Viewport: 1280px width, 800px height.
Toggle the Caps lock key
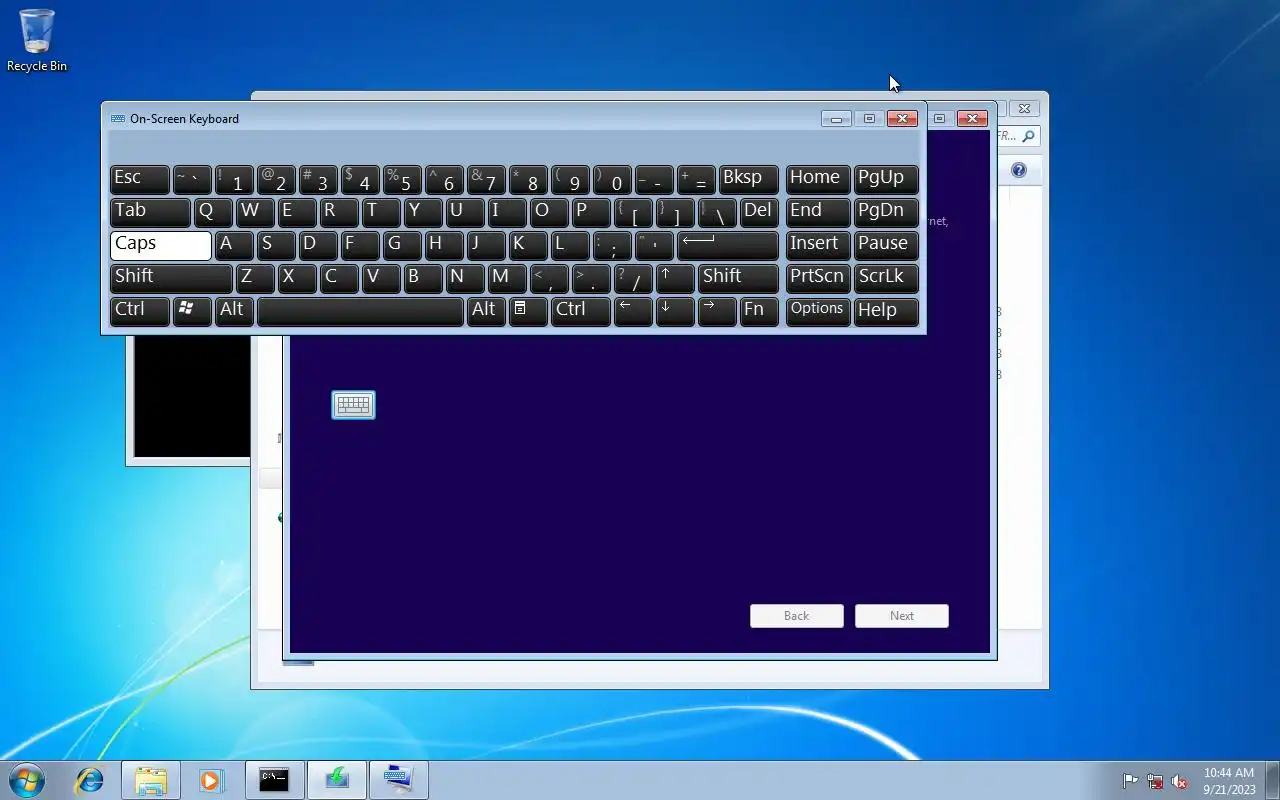point(161,245)
